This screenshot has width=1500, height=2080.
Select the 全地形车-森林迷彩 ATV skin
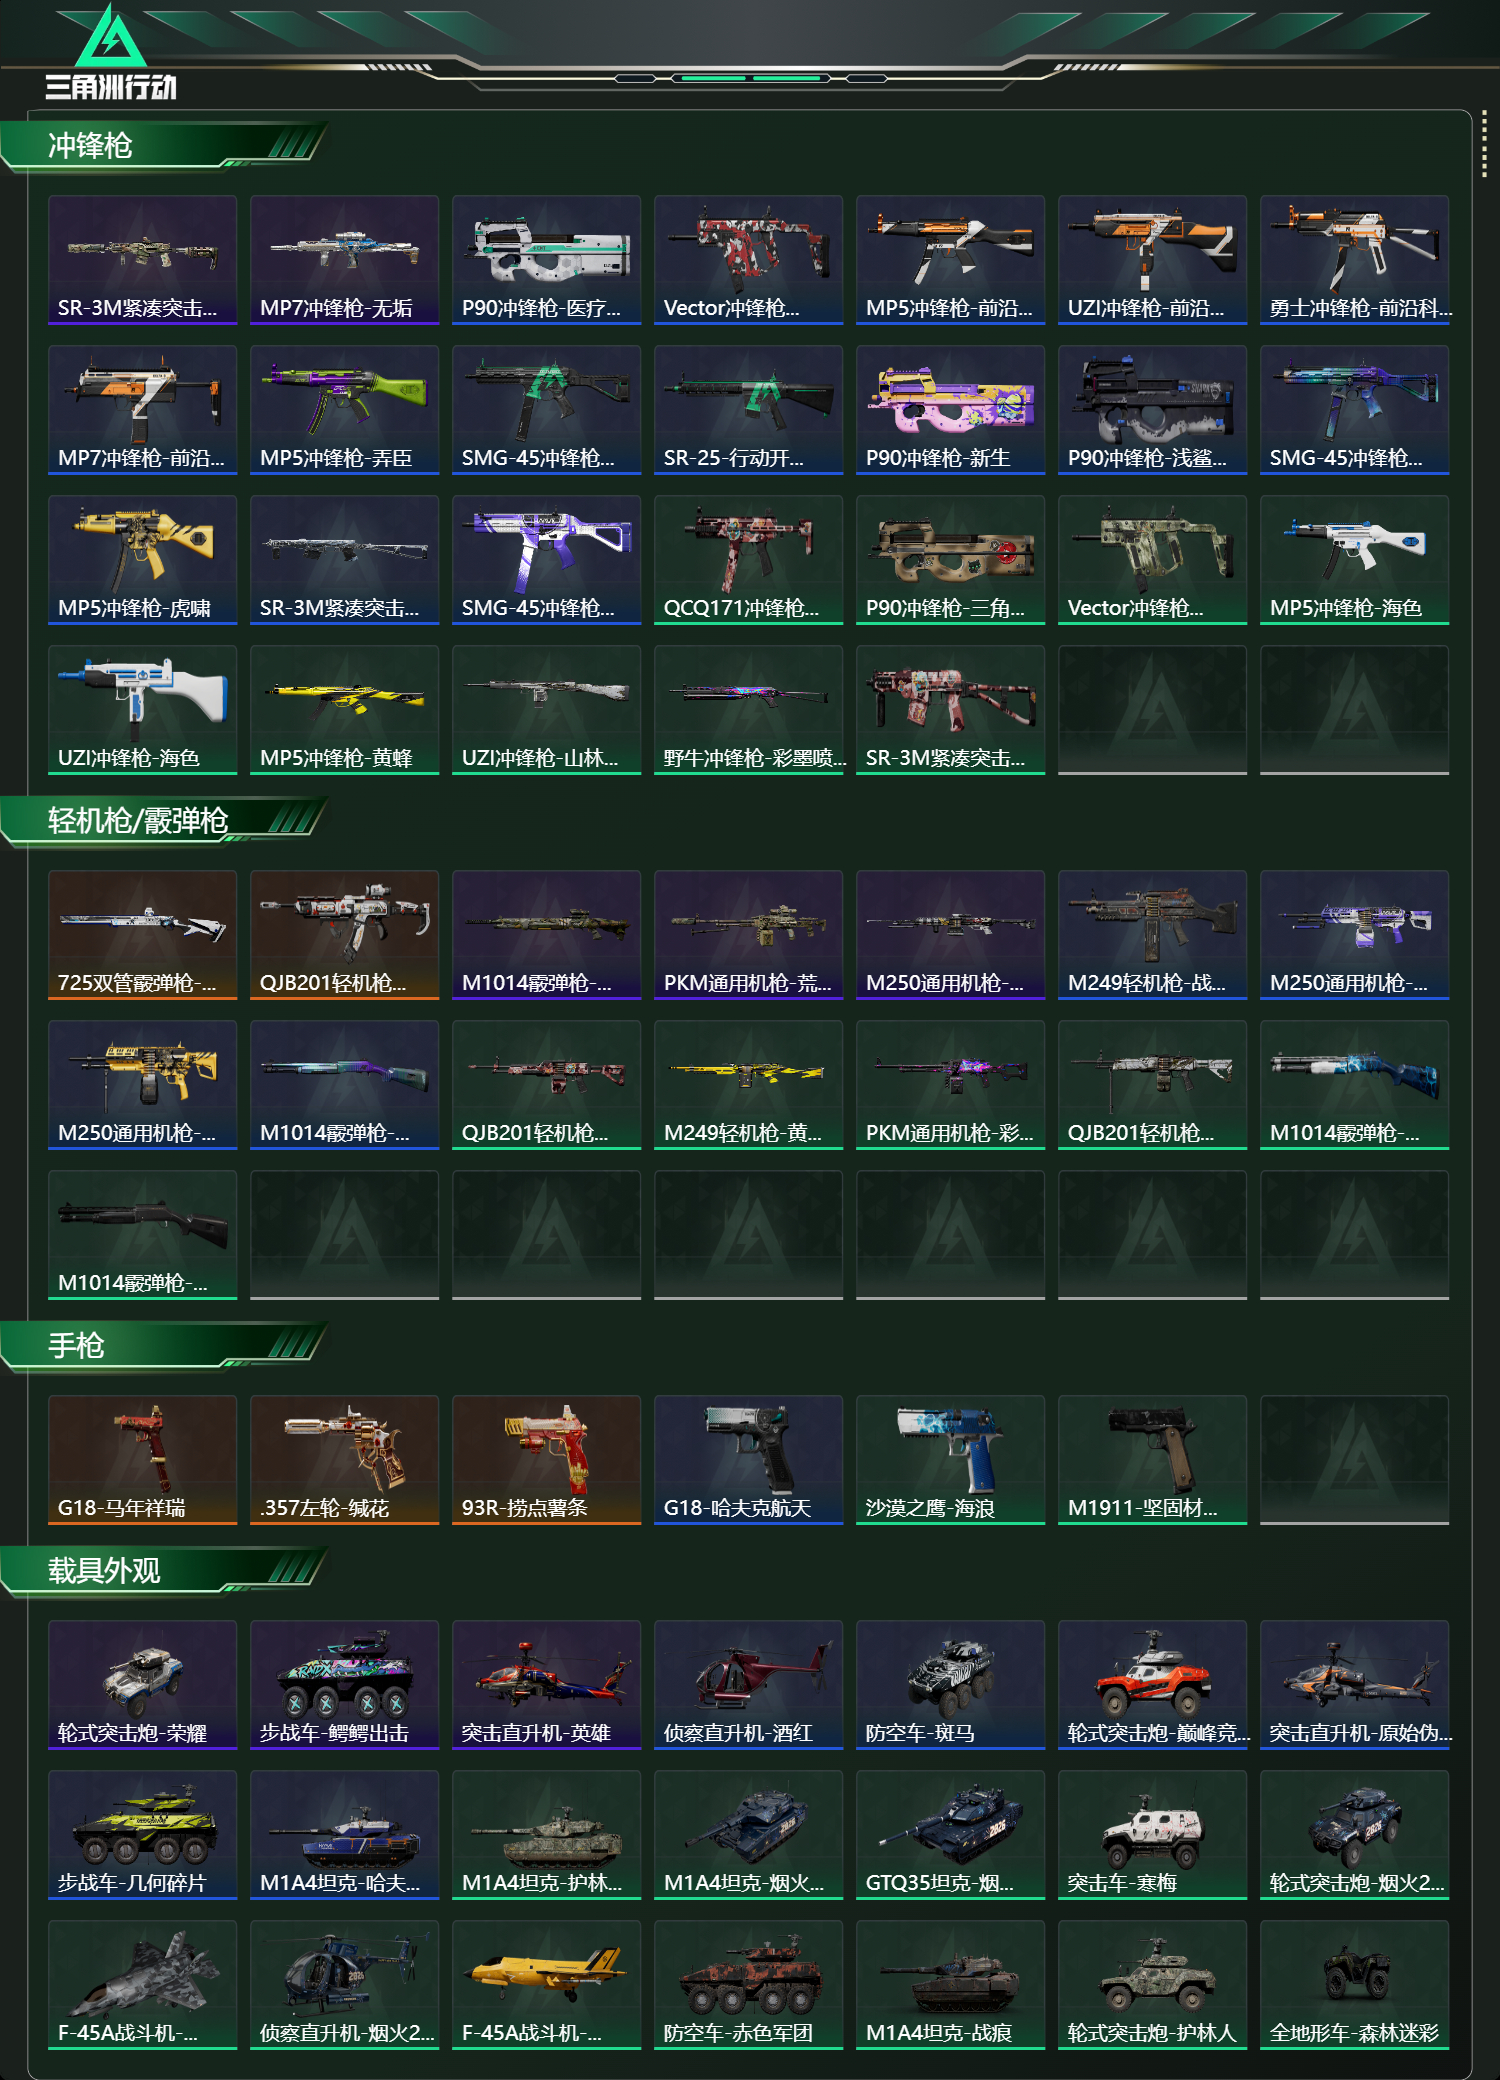[x=1354, y=1985]
